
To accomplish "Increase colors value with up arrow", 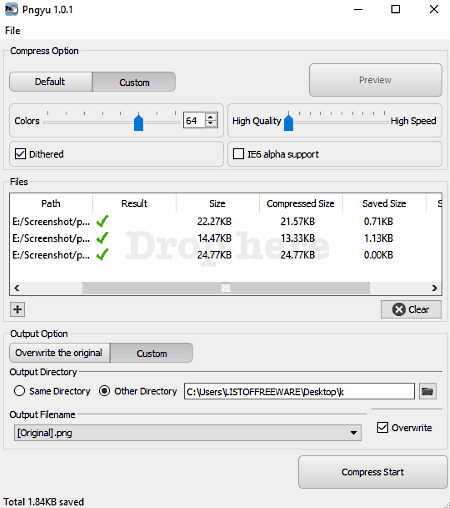I will (210, 116).
